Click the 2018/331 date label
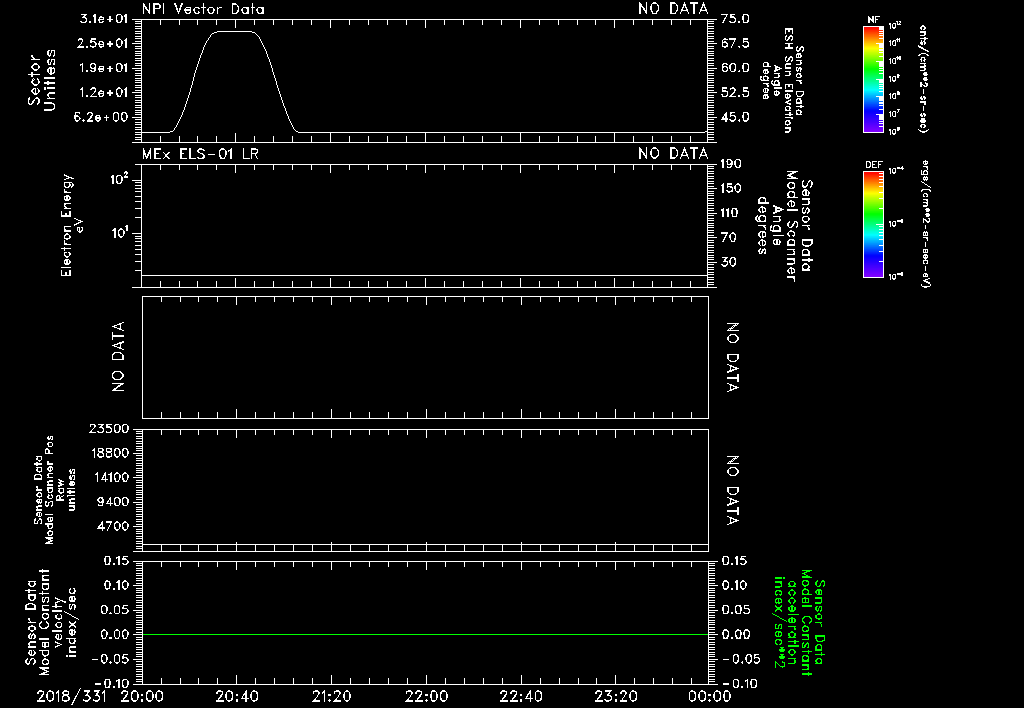This screenshot has width=1024, height=708. [73, 696]
